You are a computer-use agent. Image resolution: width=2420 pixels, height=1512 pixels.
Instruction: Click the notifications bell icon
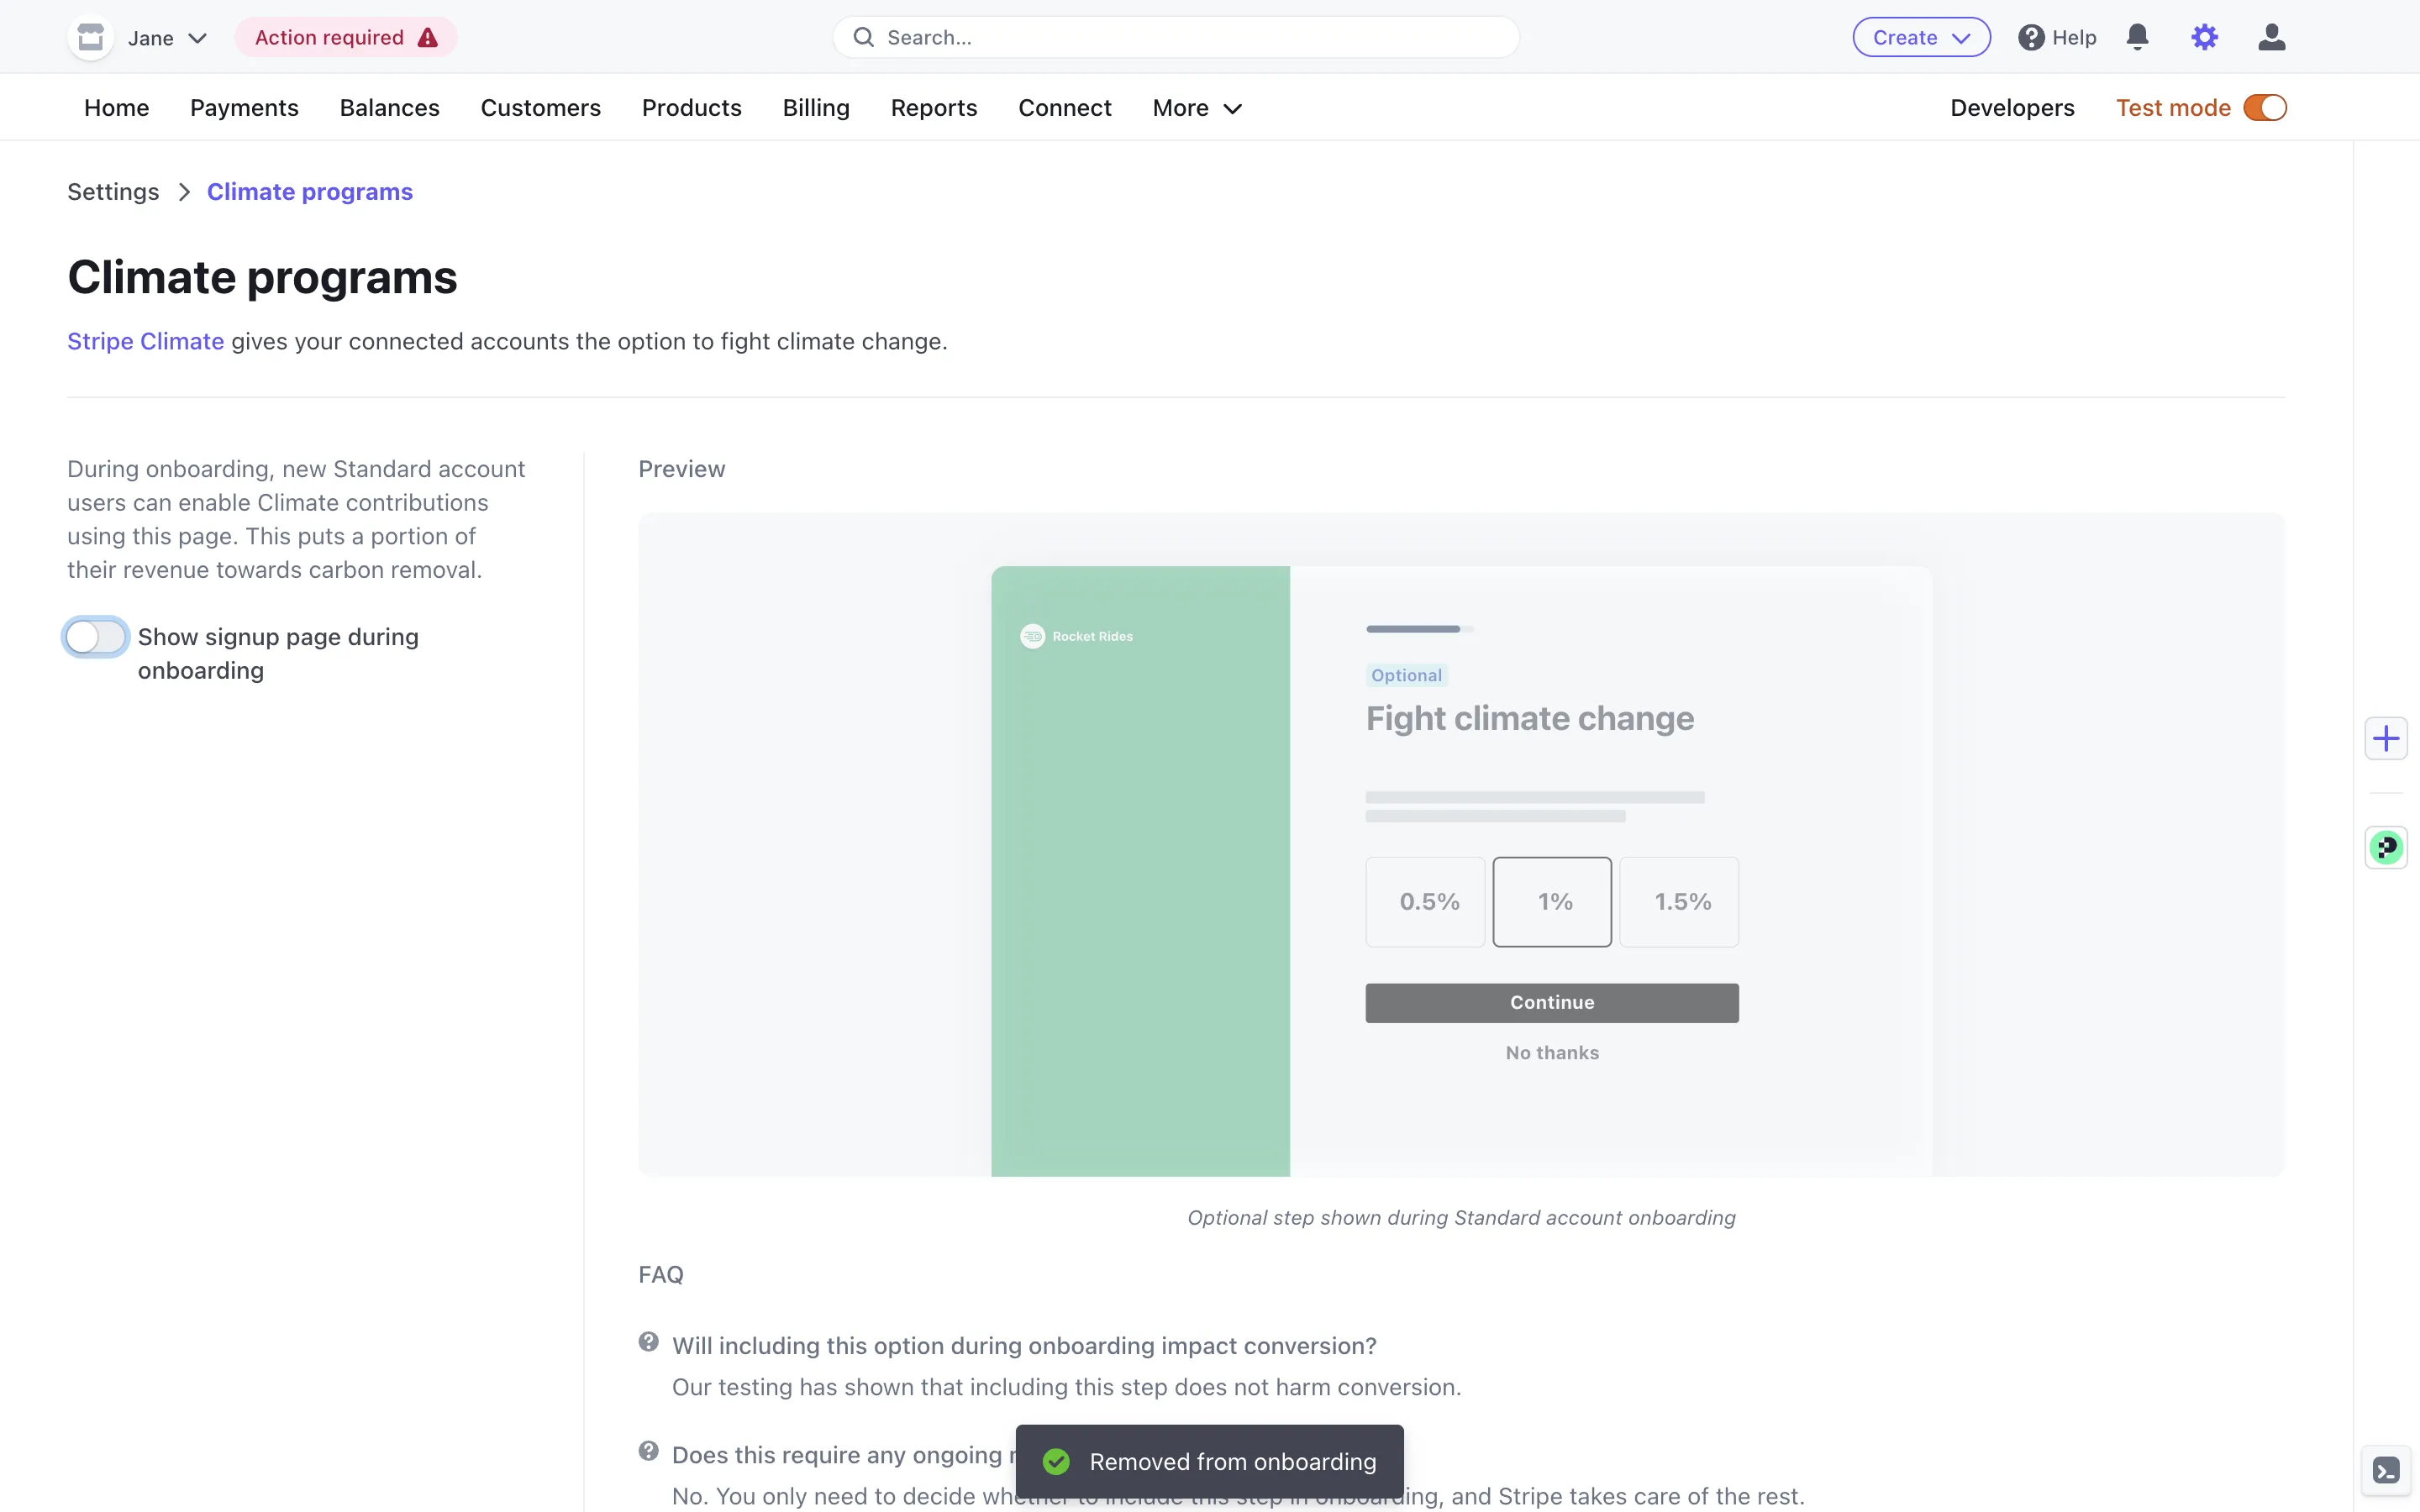pyautogui.click(x=2137, y=37)
